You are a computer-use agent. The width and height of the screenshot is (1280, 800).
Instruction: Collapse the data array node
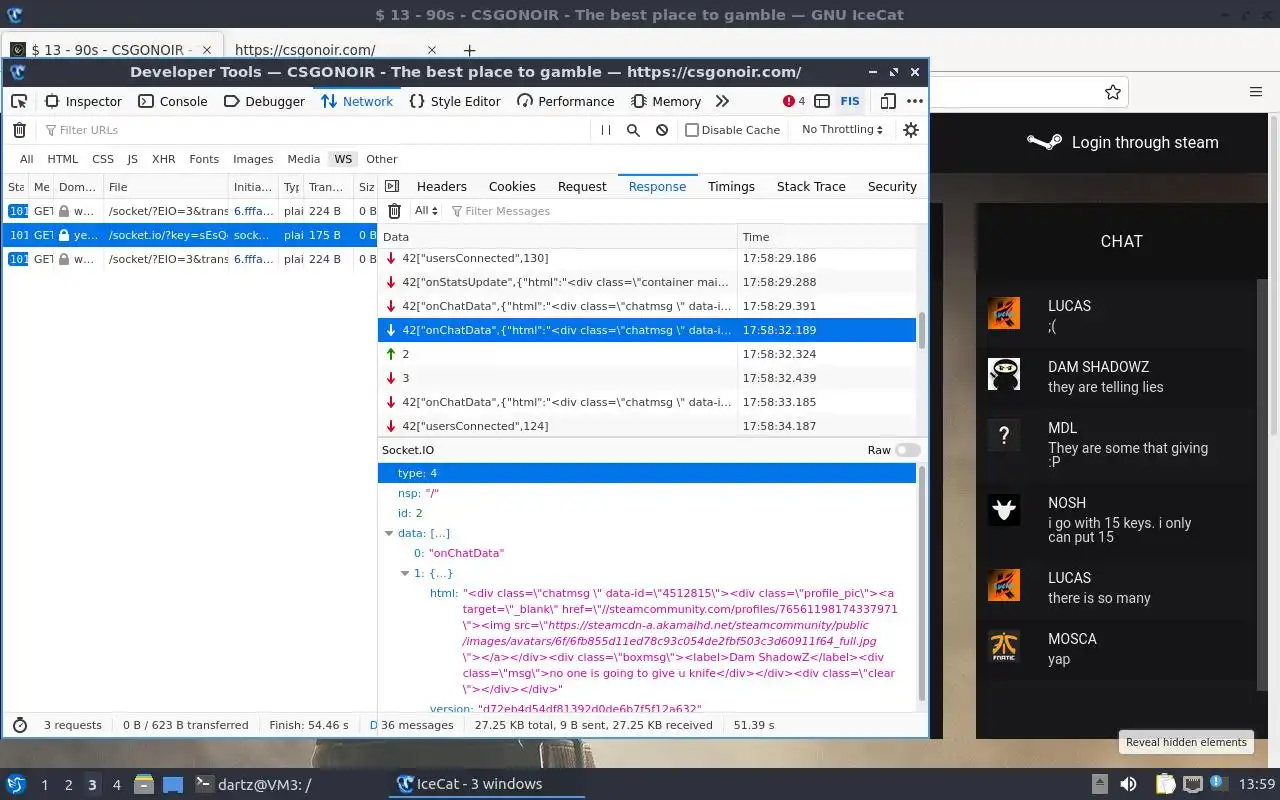[x=389, y=533]
